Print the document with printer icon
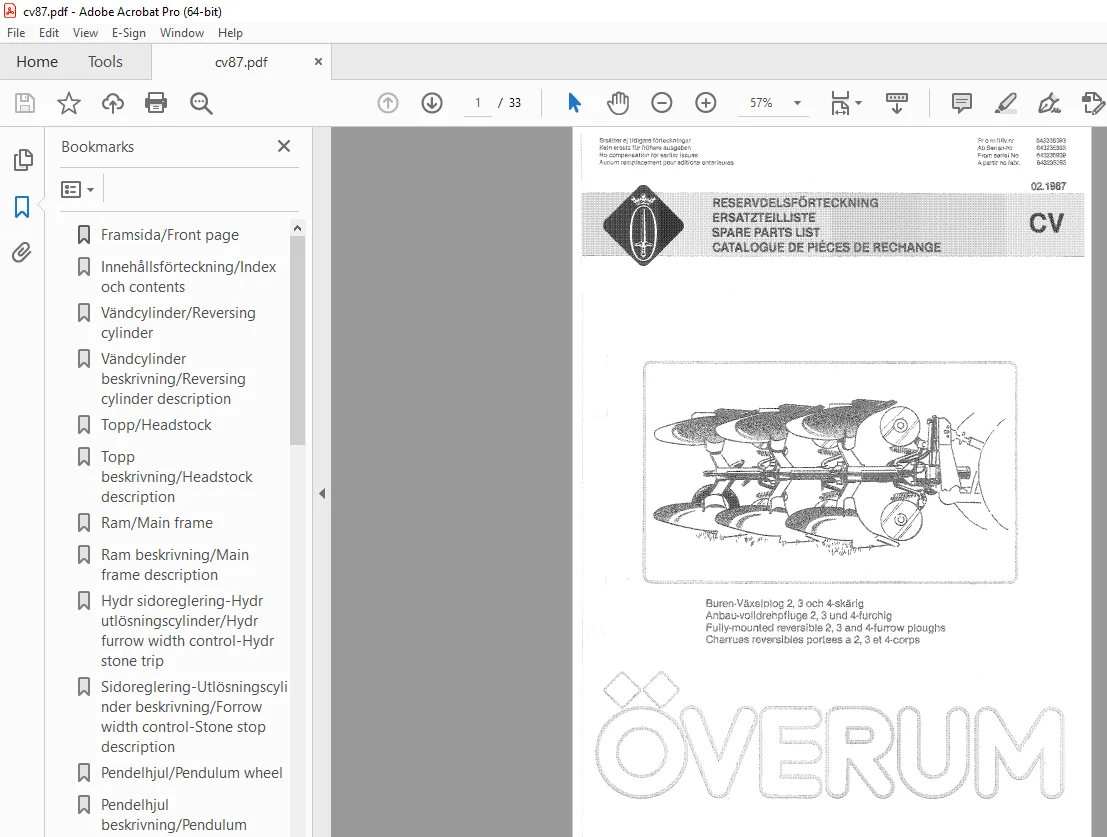 tap(156, 103)
